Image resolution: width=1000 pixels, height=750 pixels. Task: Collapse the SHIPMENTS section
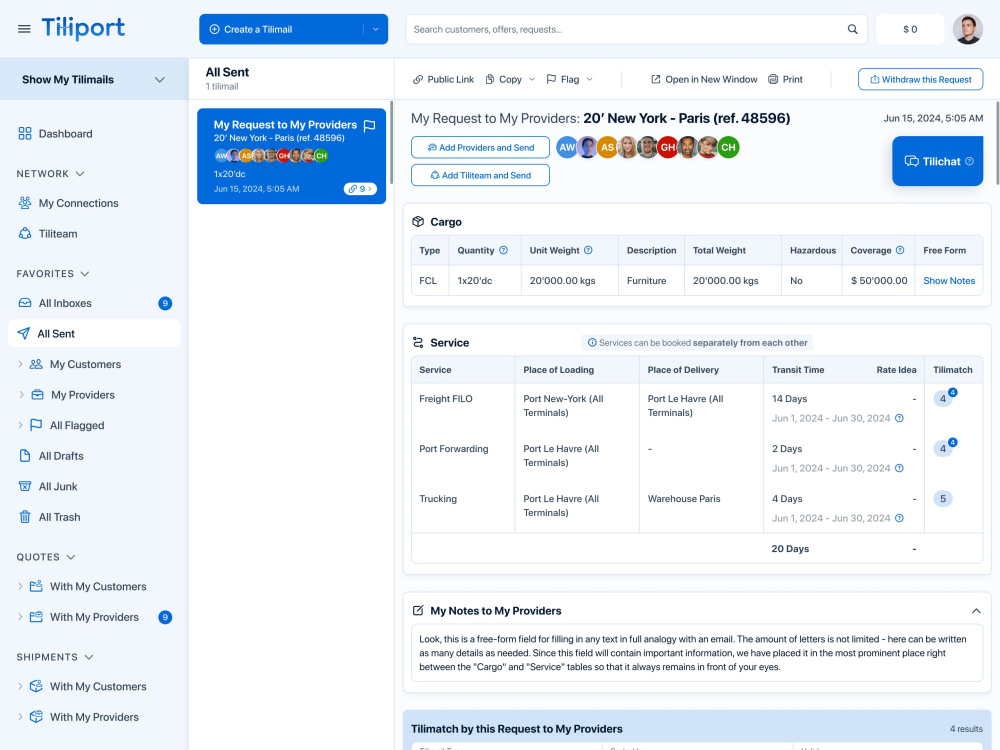tap(89, 657)
